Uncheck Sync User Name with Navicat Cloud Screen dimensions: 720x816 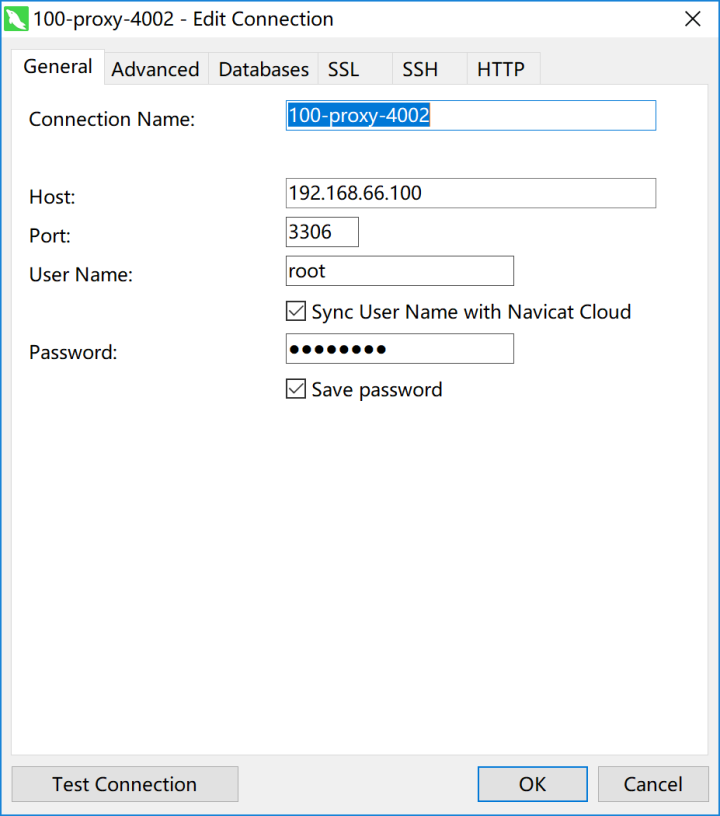pyautogui.click(x=296, y=311)
